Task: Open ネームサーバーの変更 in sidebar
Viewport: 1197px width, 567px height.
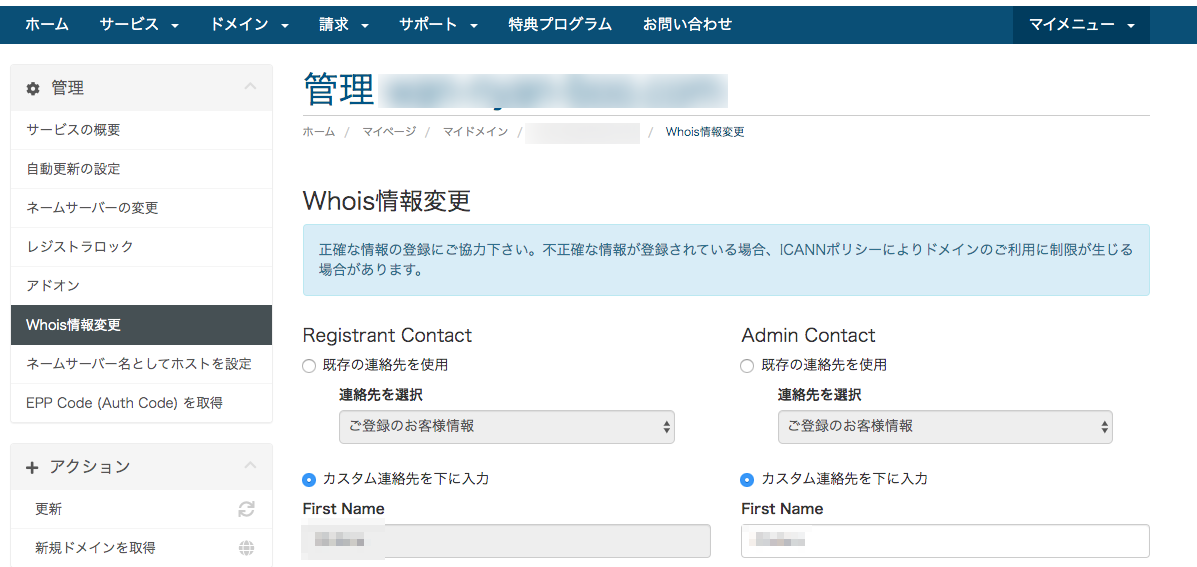Action: [92, 208]
